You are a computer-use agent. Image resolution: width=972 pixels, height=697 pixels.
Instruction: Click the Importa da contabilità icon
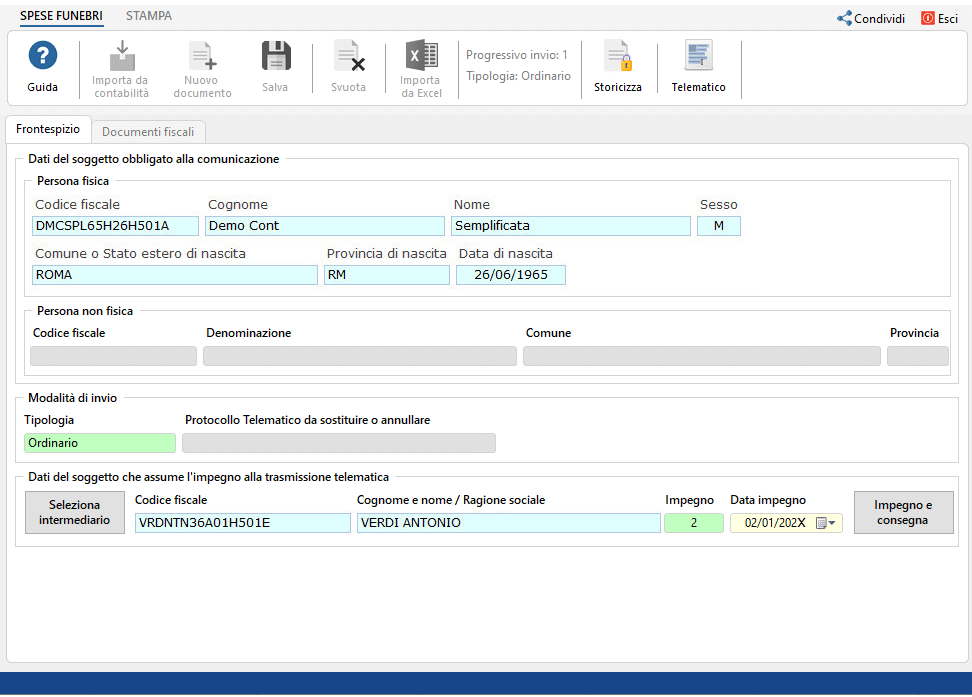[x=122, y=56]
